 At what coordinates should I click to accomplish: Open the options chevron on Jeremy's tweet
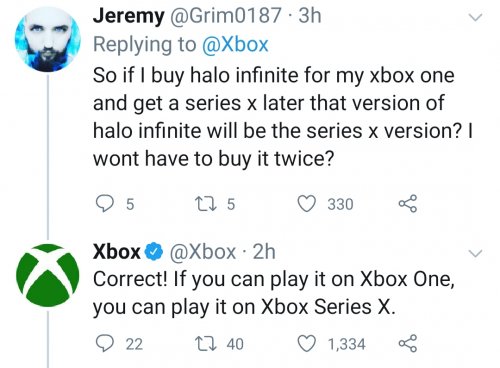[x=475, y=17]
